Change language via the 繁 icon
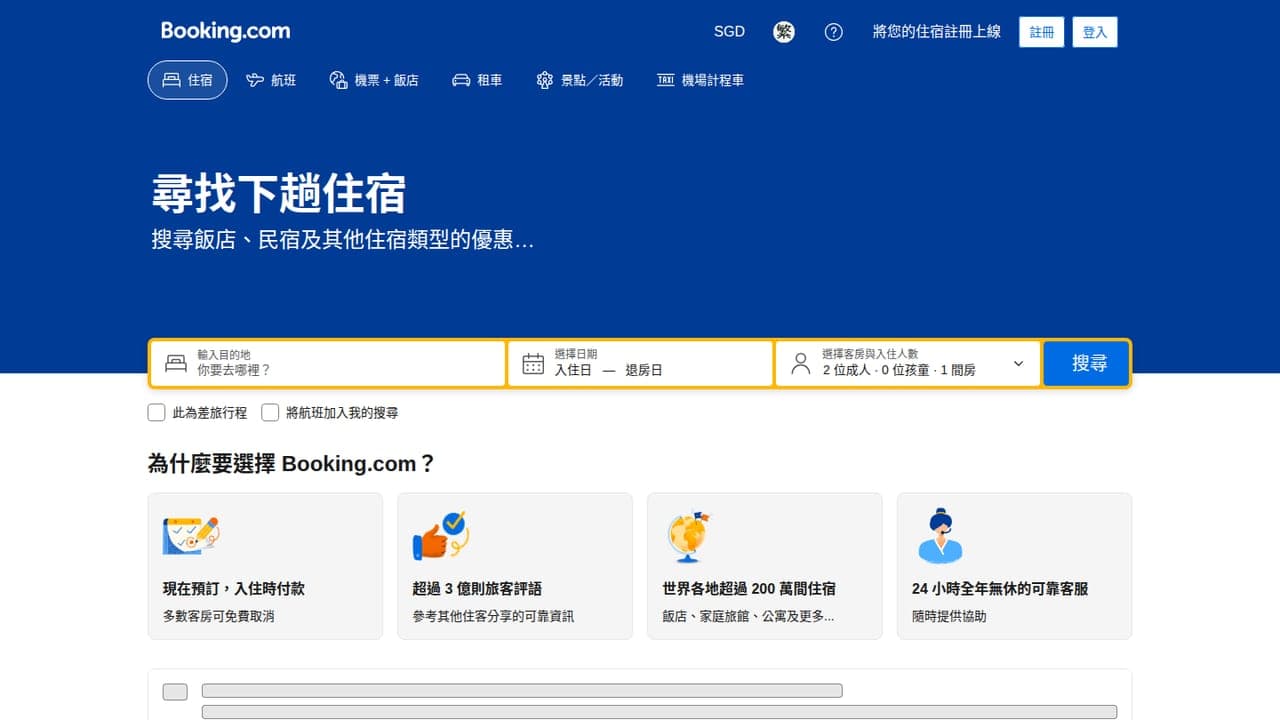Screen dimensions: 1280x720 (784, 32)
